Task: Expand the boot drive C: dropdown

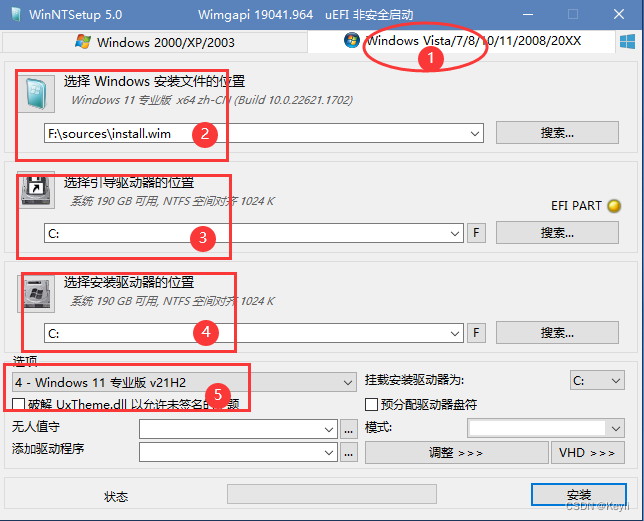Action: coord(455,234)
